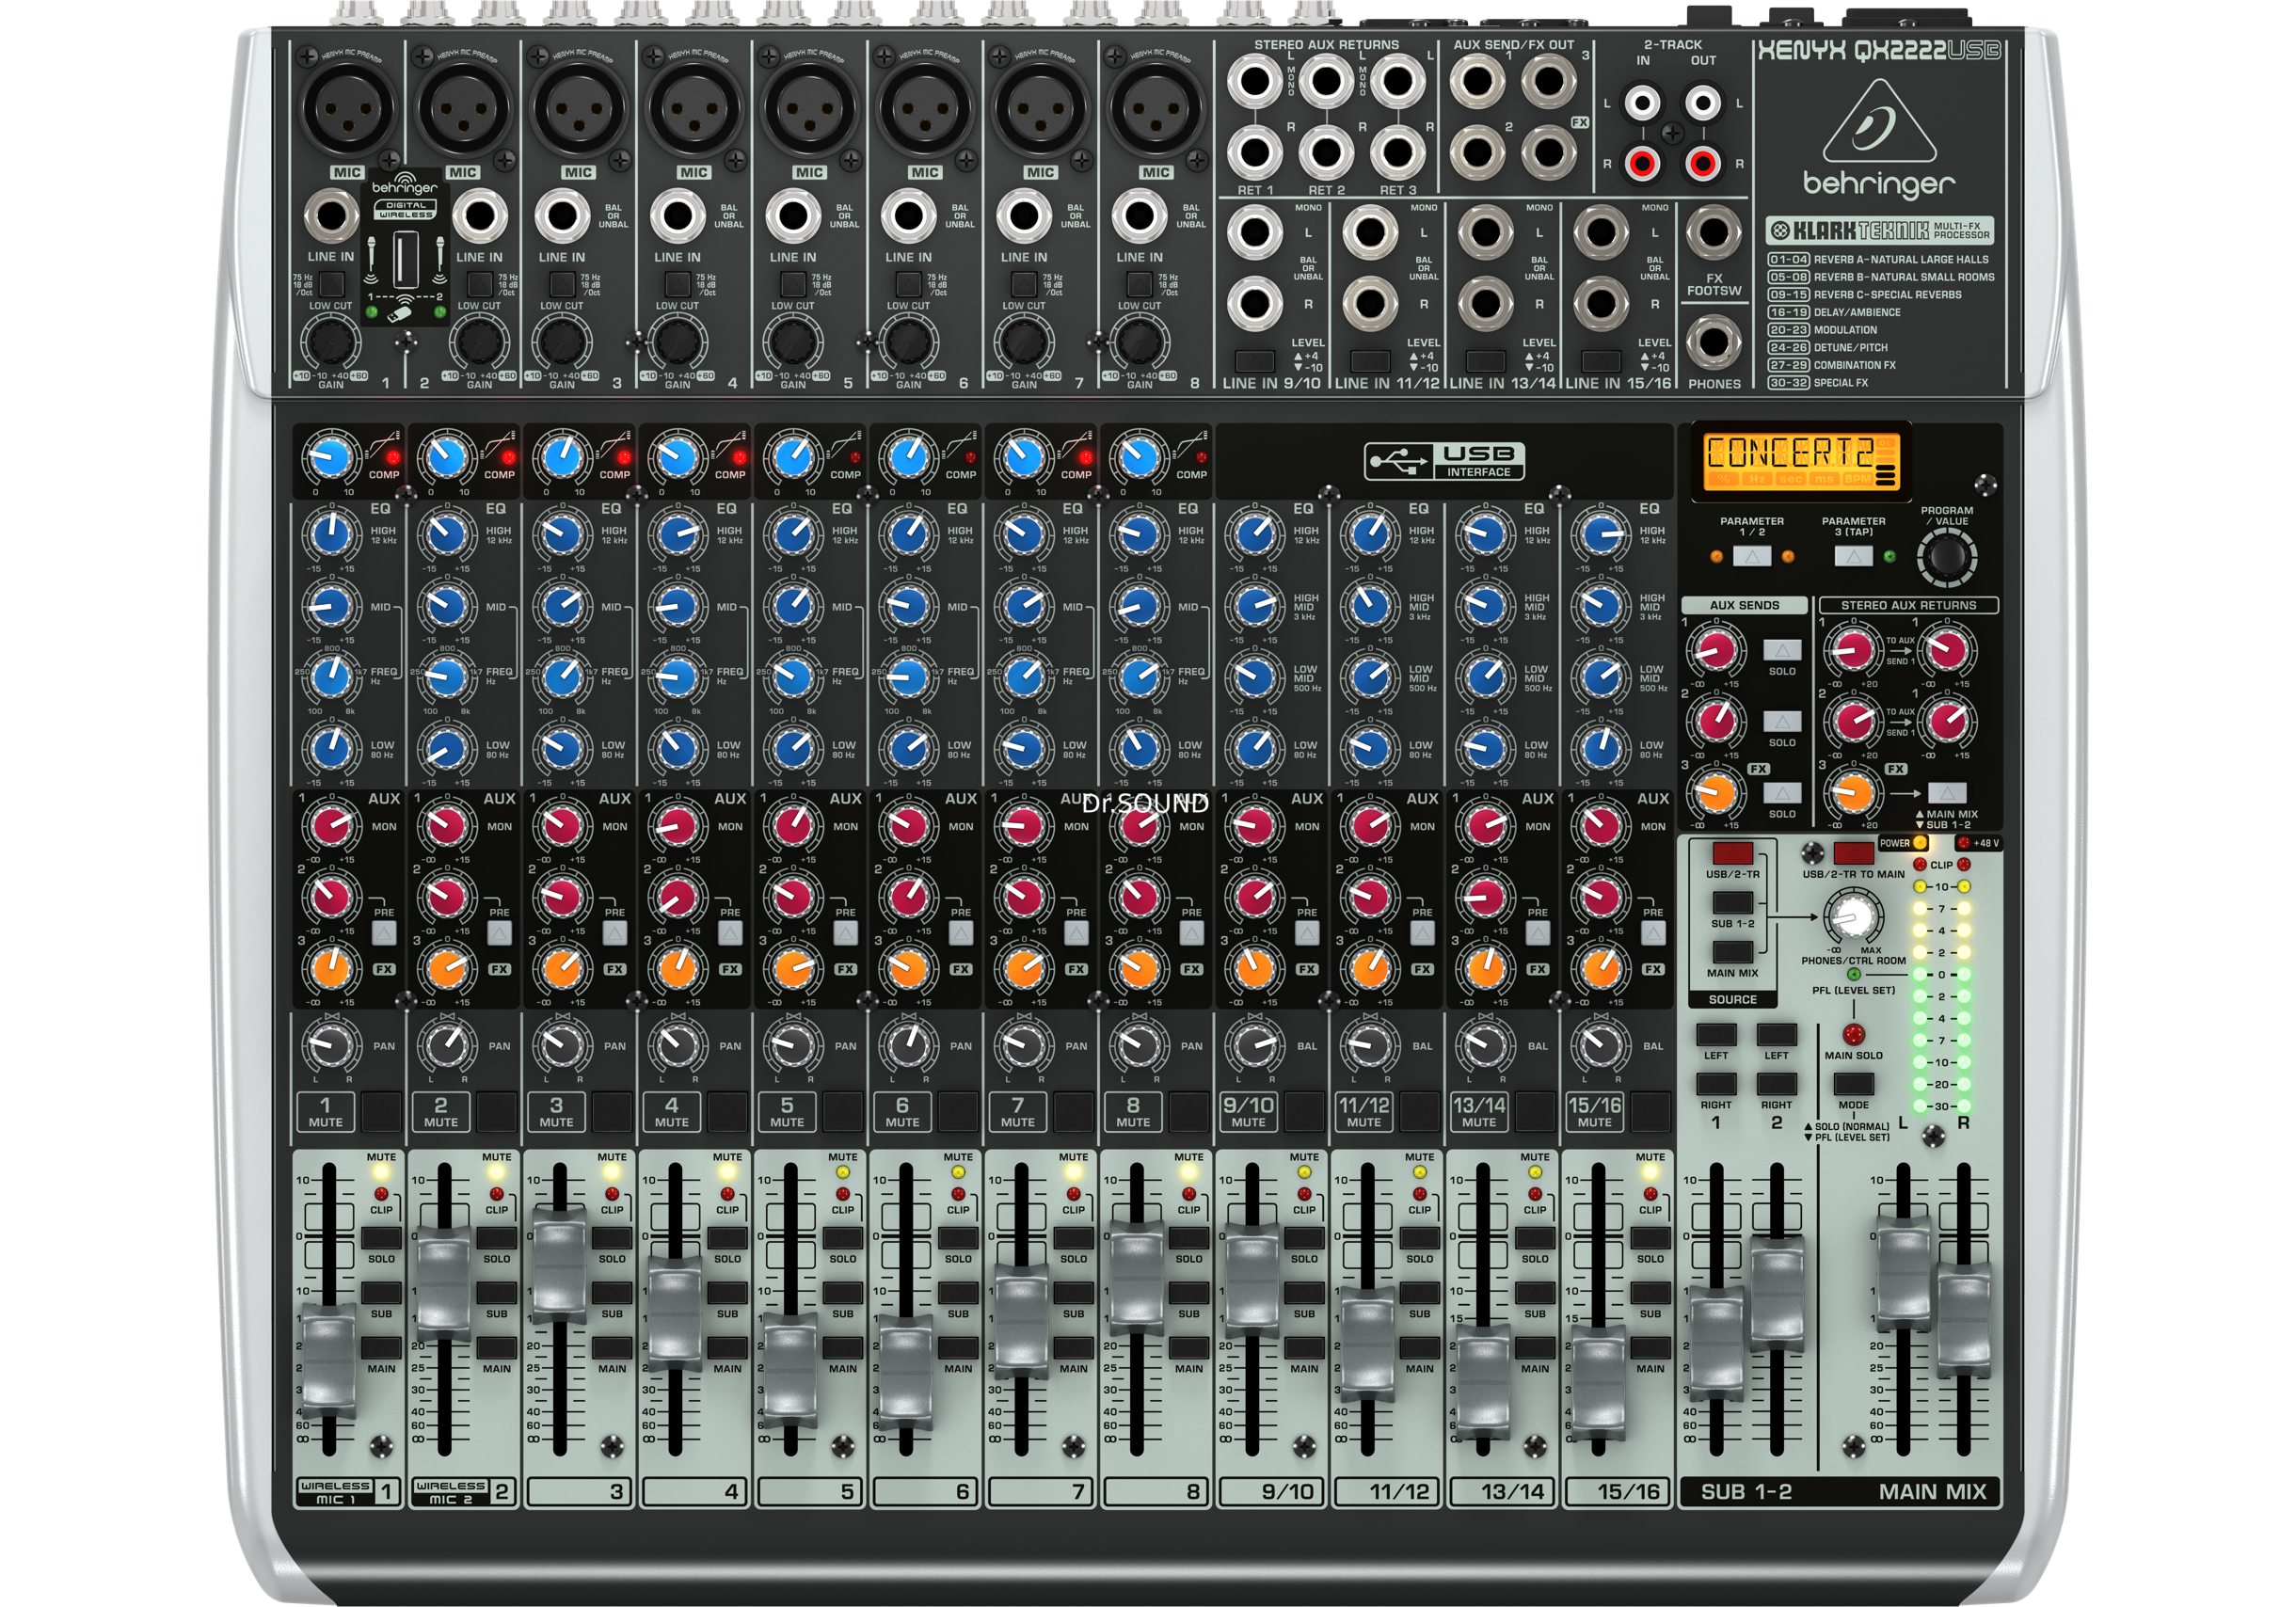Toggle channel 5 PRE aux button
This screenshot has height=1607, width=2296.
(845, 933)
